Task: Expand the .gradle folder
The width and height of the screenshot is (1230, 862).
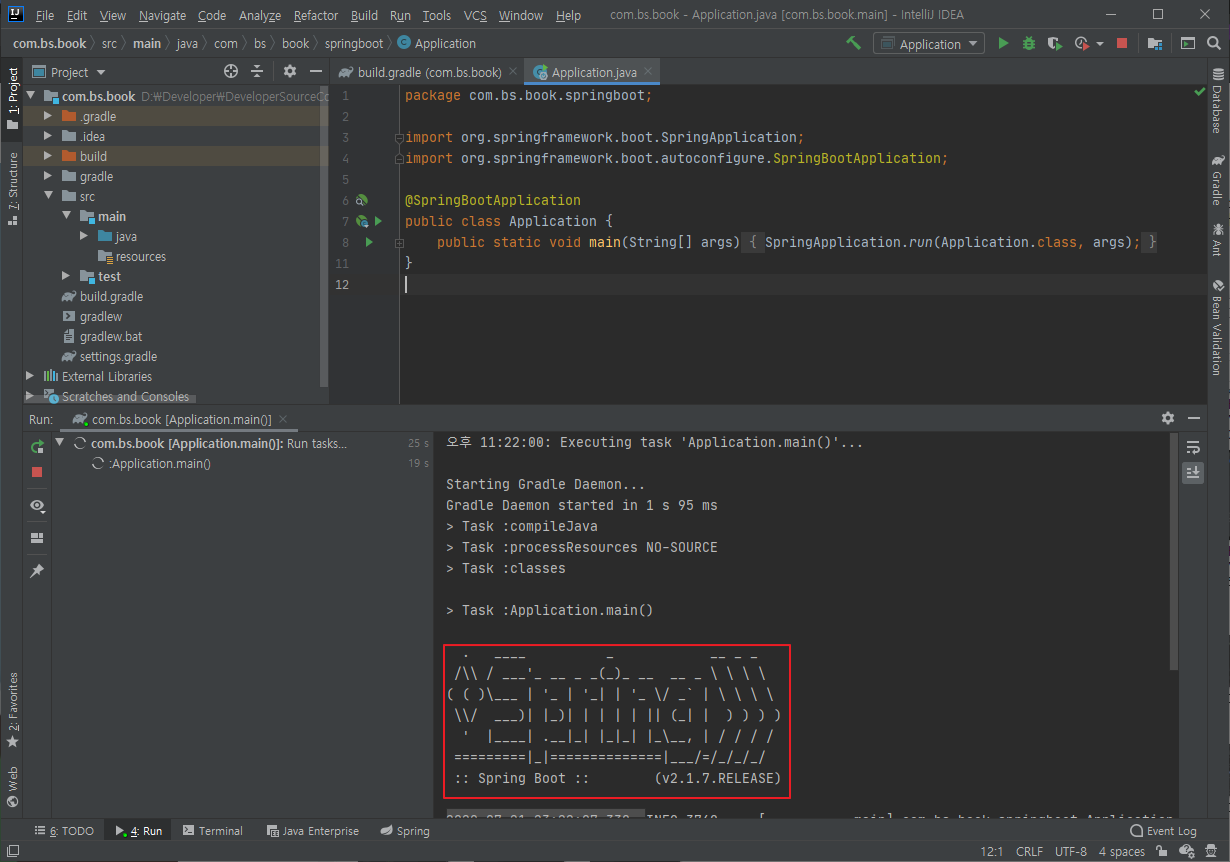Action: coord(47,116)
